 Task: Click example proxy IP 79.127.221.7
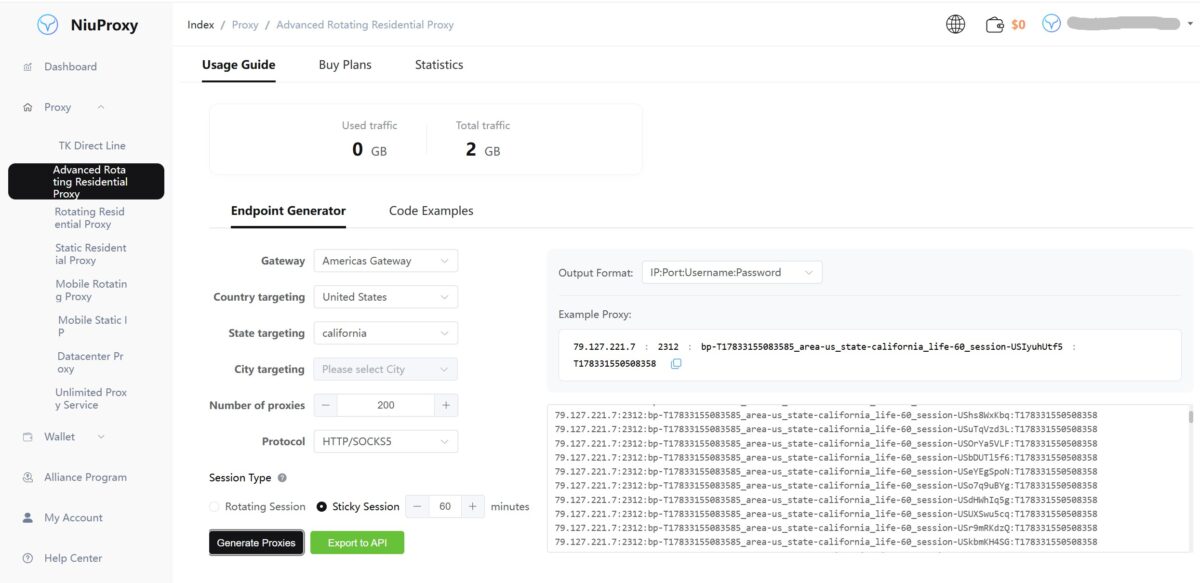coord(604,346)
